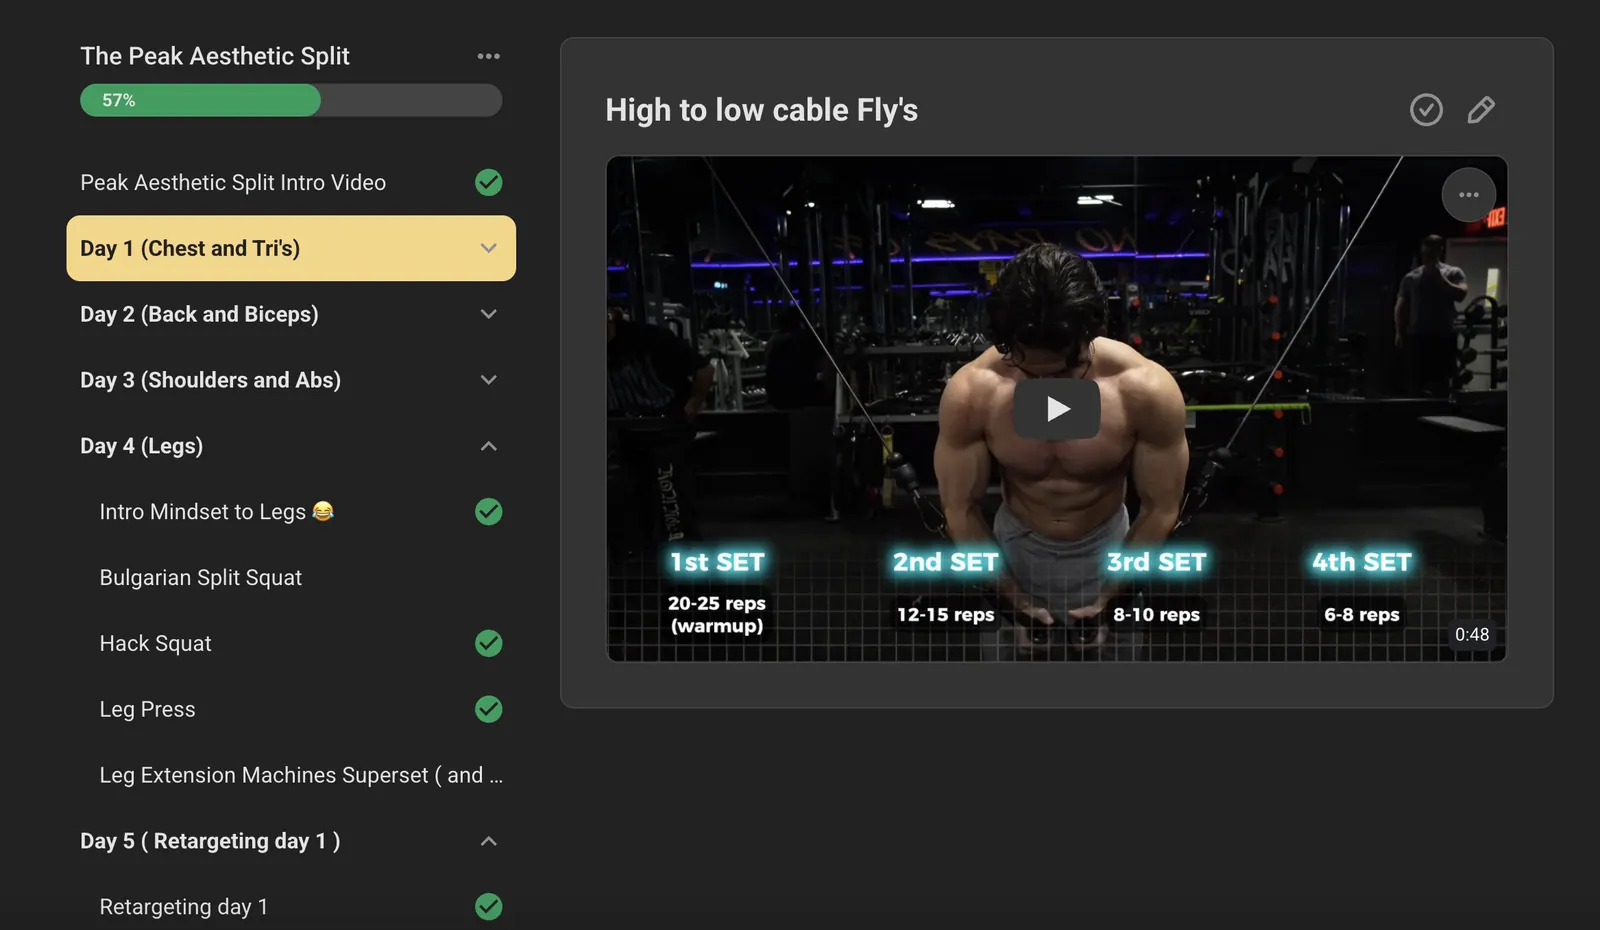Open course options three-dot menu
1600x930 pixels.
pos(488,56)
